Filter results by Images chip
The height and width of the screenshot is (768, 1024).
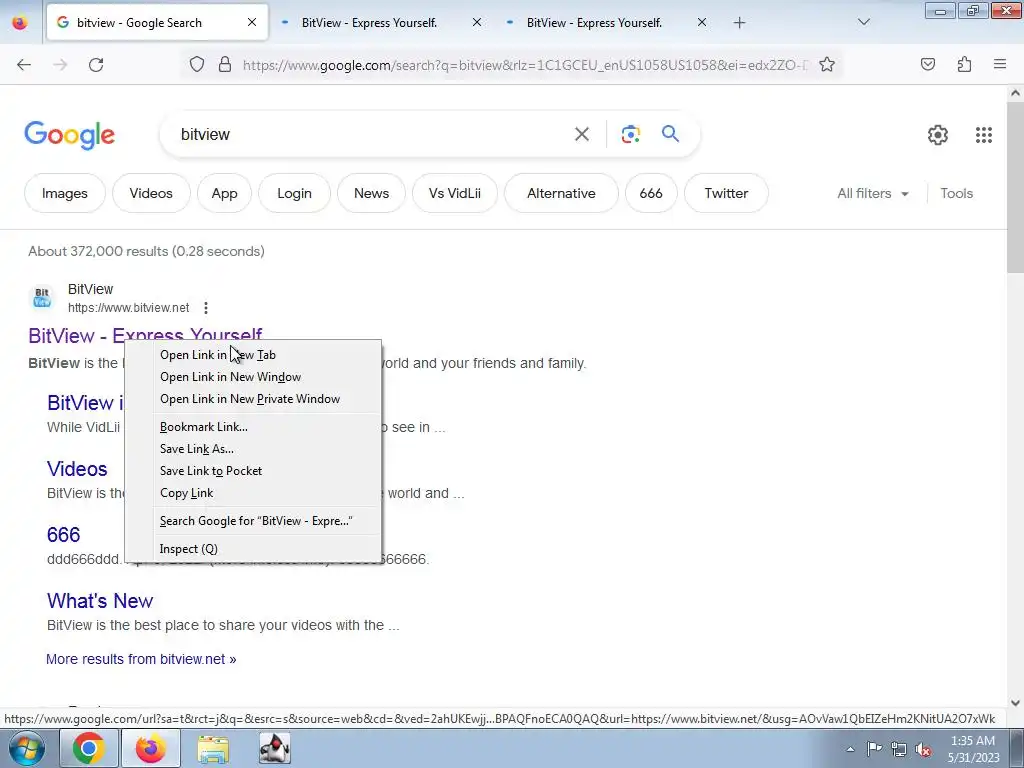tap(65, 193)
